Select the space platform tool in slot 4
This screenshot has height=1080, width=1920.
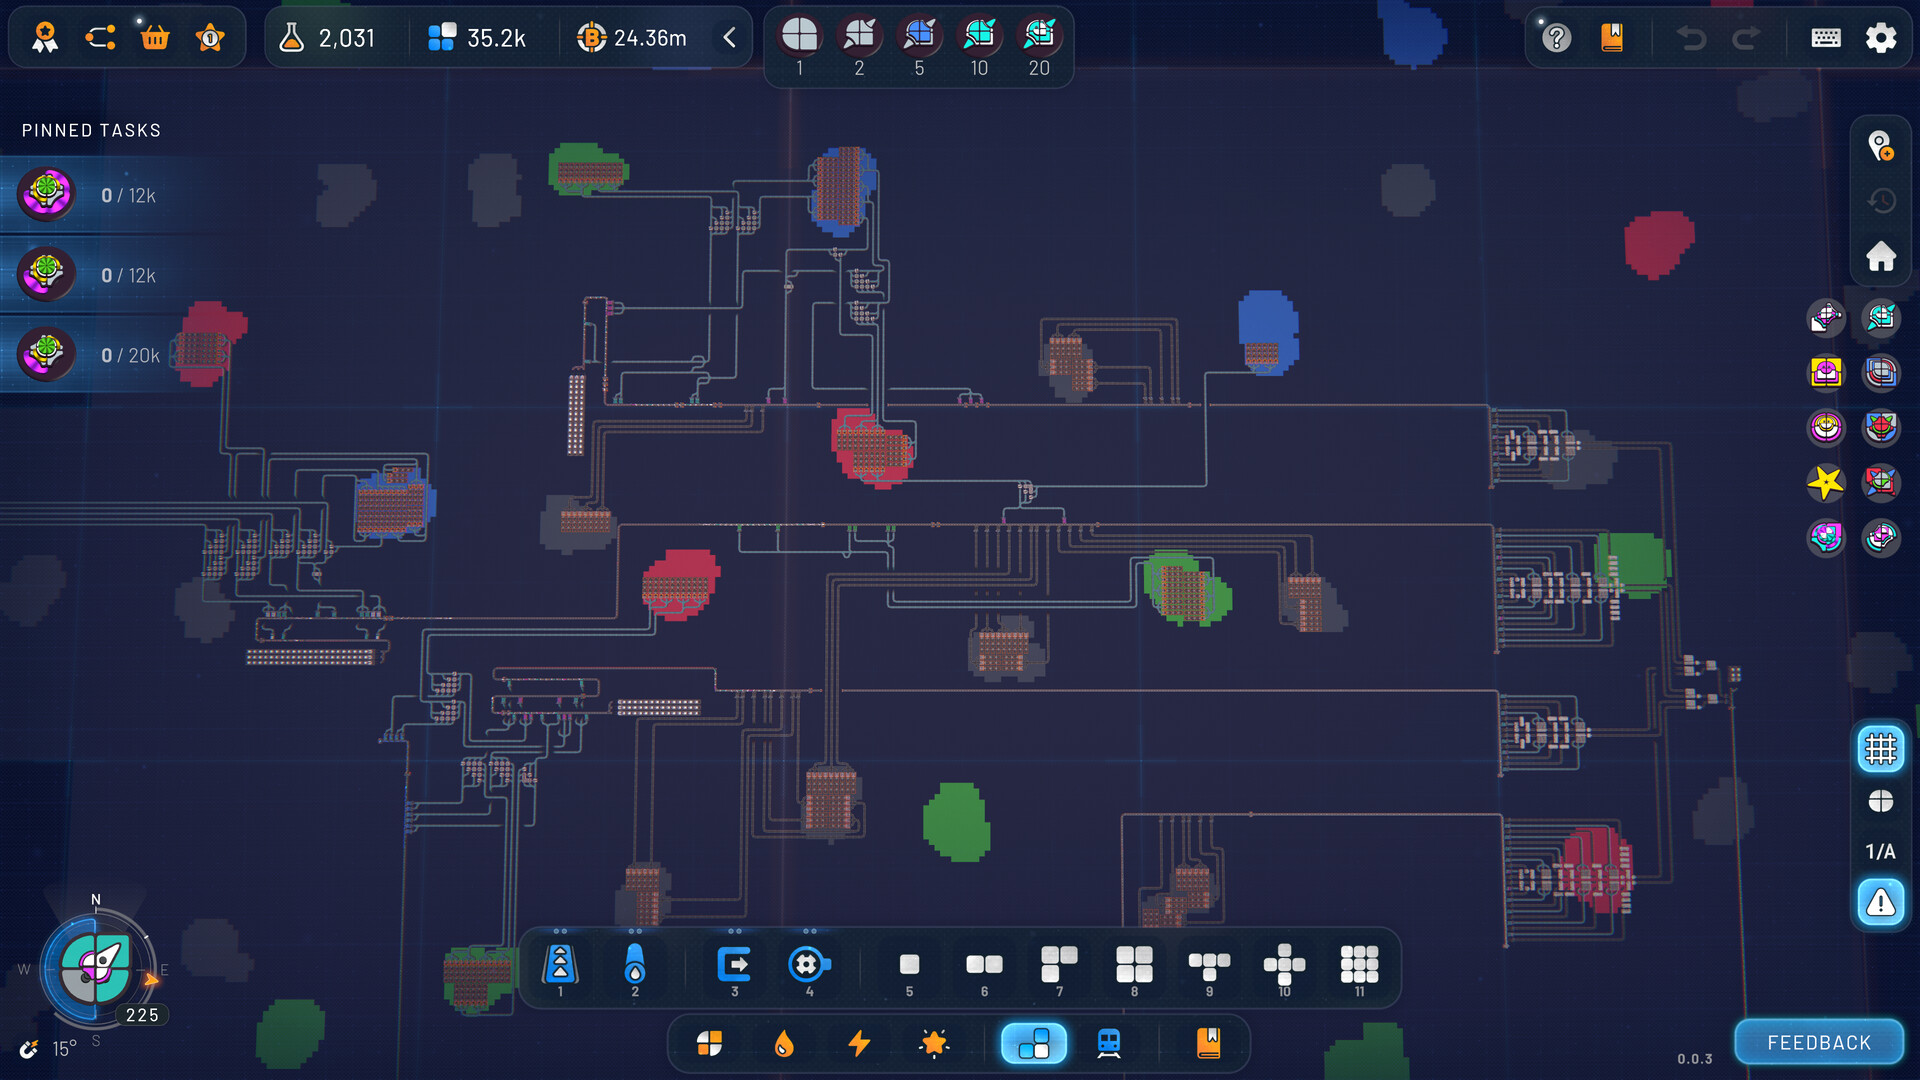coord(810,966)
